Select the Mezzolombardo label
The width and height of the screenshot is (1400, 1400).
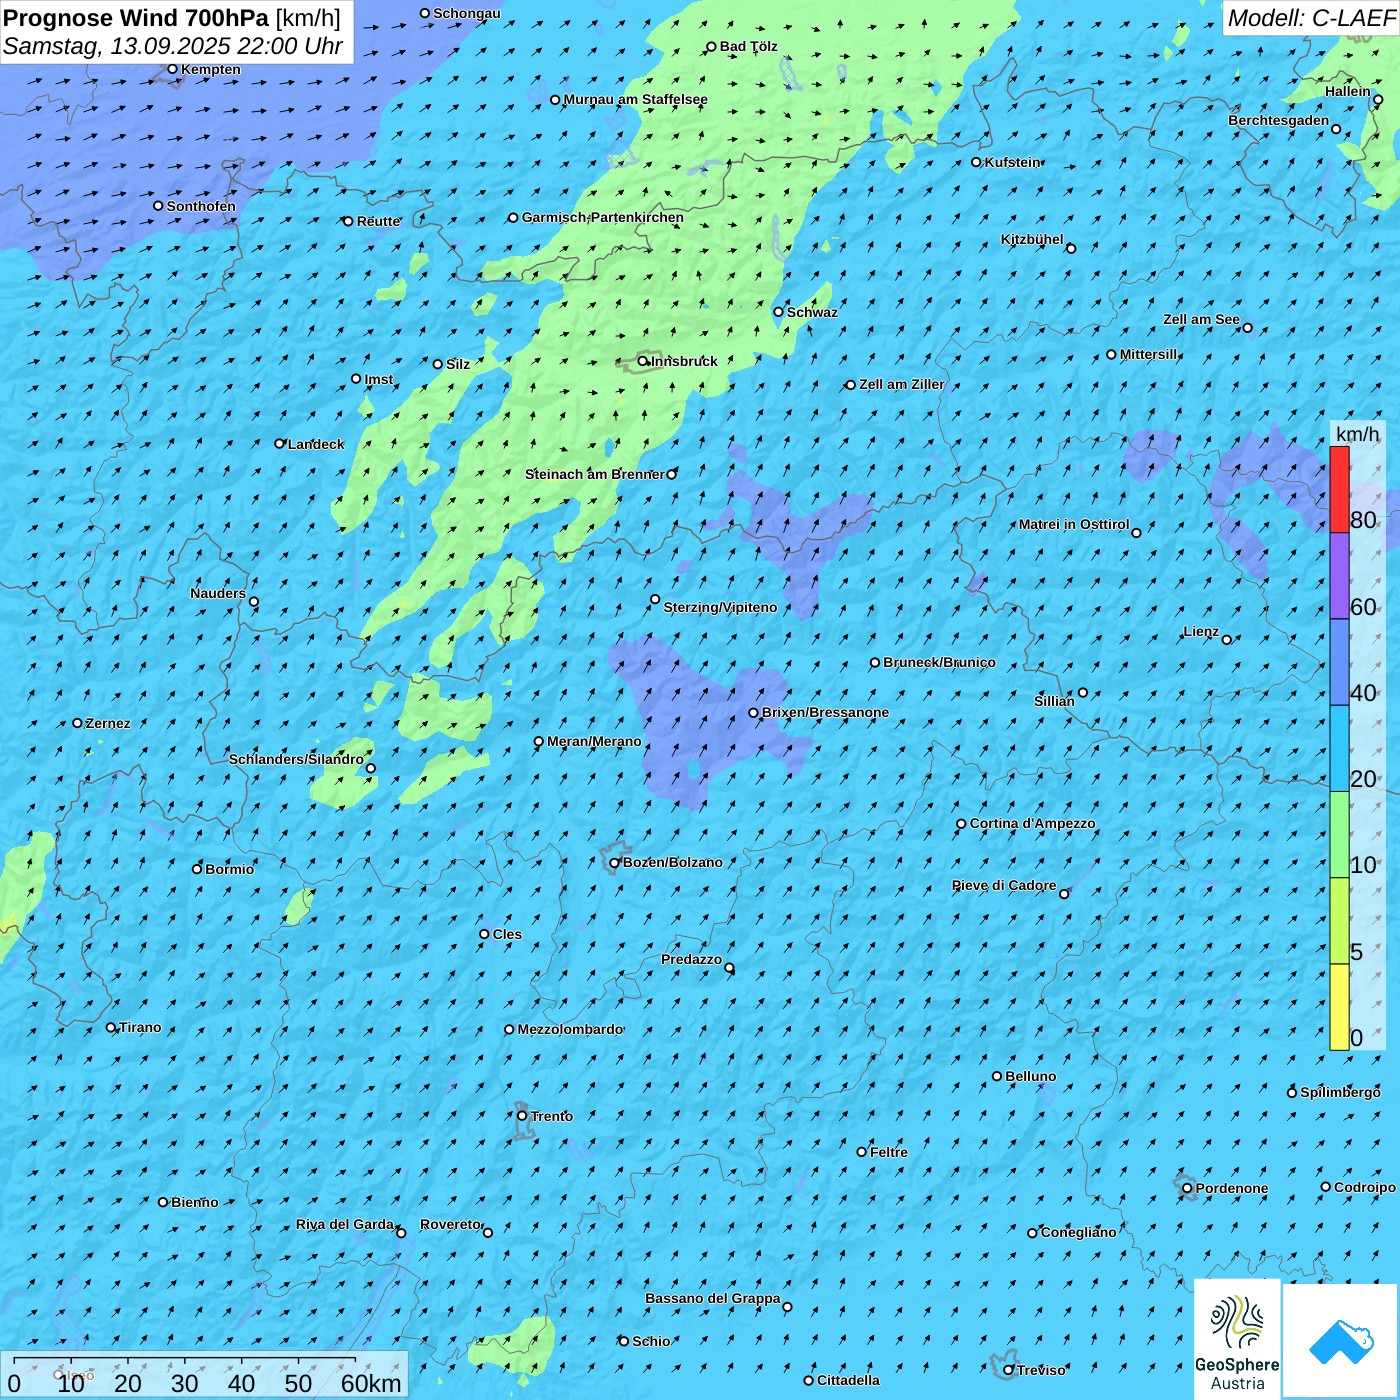(x=570, y=1029)
